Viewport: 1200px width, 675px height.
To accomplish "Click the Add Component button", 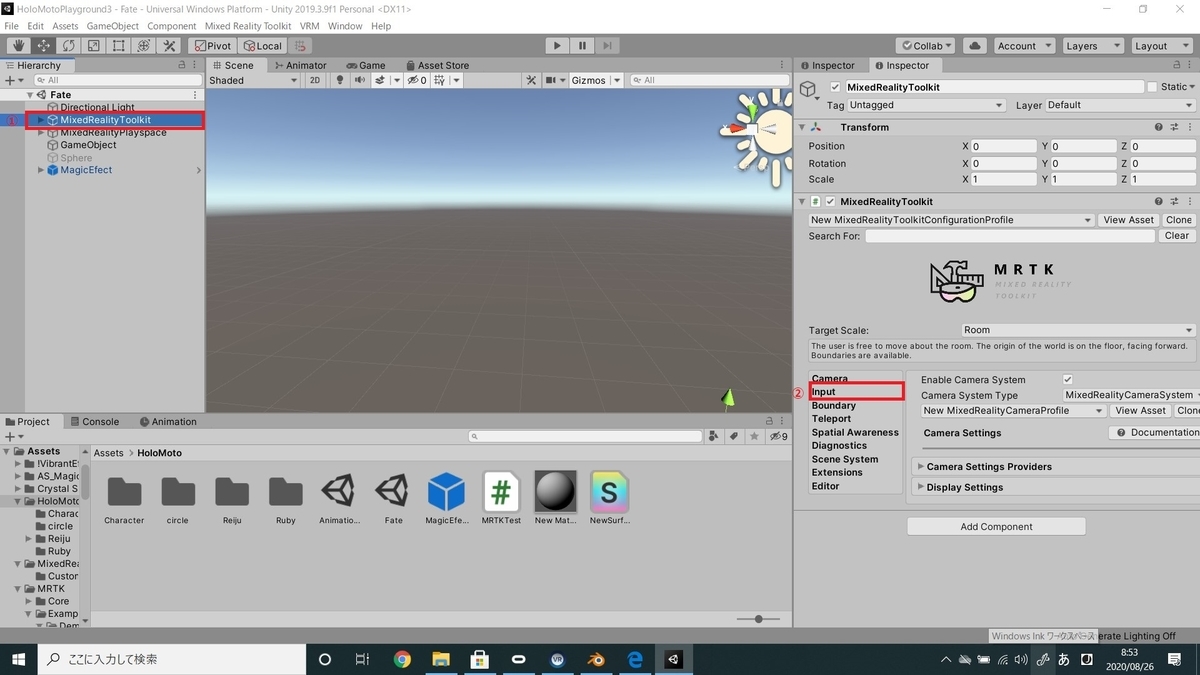I will [996, 526].
